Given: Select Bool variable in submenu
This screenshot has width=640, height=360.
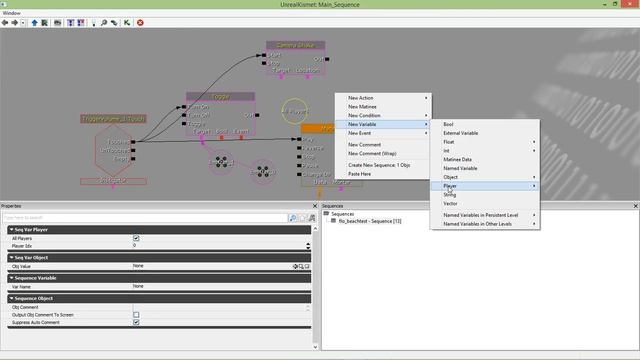Looking at the screenshot, I should (485, 124).
